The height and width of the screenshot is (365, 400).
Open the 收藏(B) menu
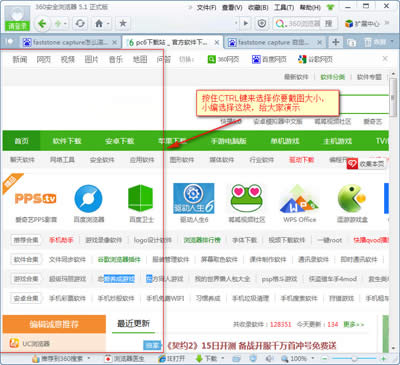tap(258, 7)
